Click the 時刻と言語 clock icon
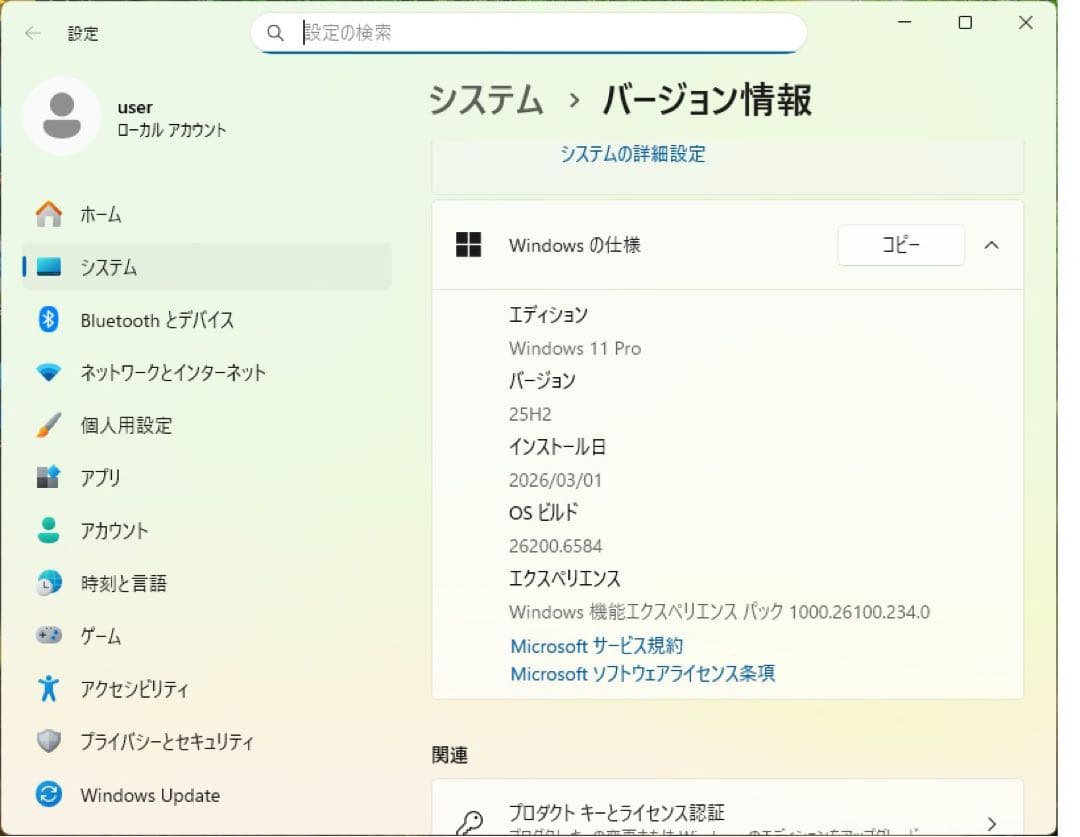This screenshot has height=837, width=1080. (48, 583)
